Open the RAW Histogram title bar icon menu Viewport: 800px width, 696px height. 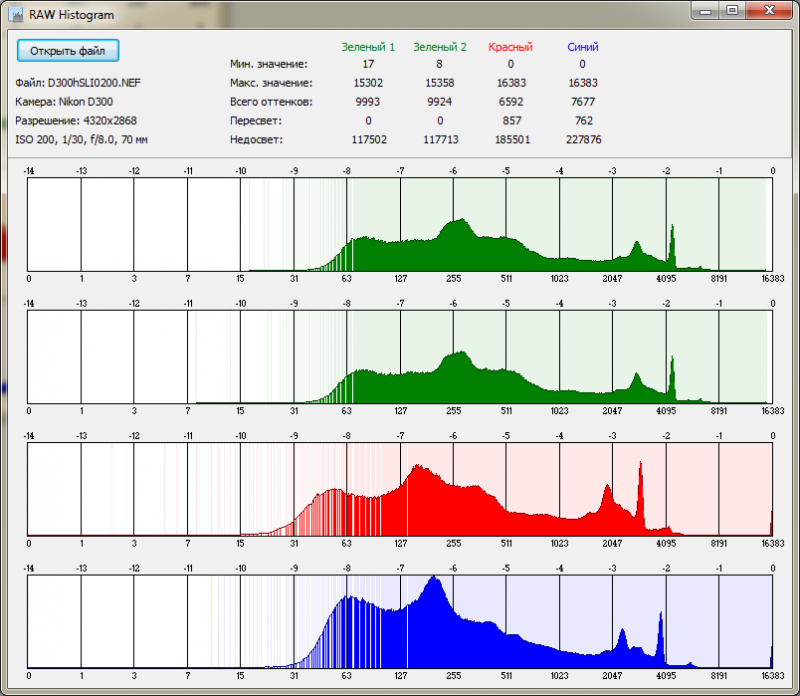(16, 15)
